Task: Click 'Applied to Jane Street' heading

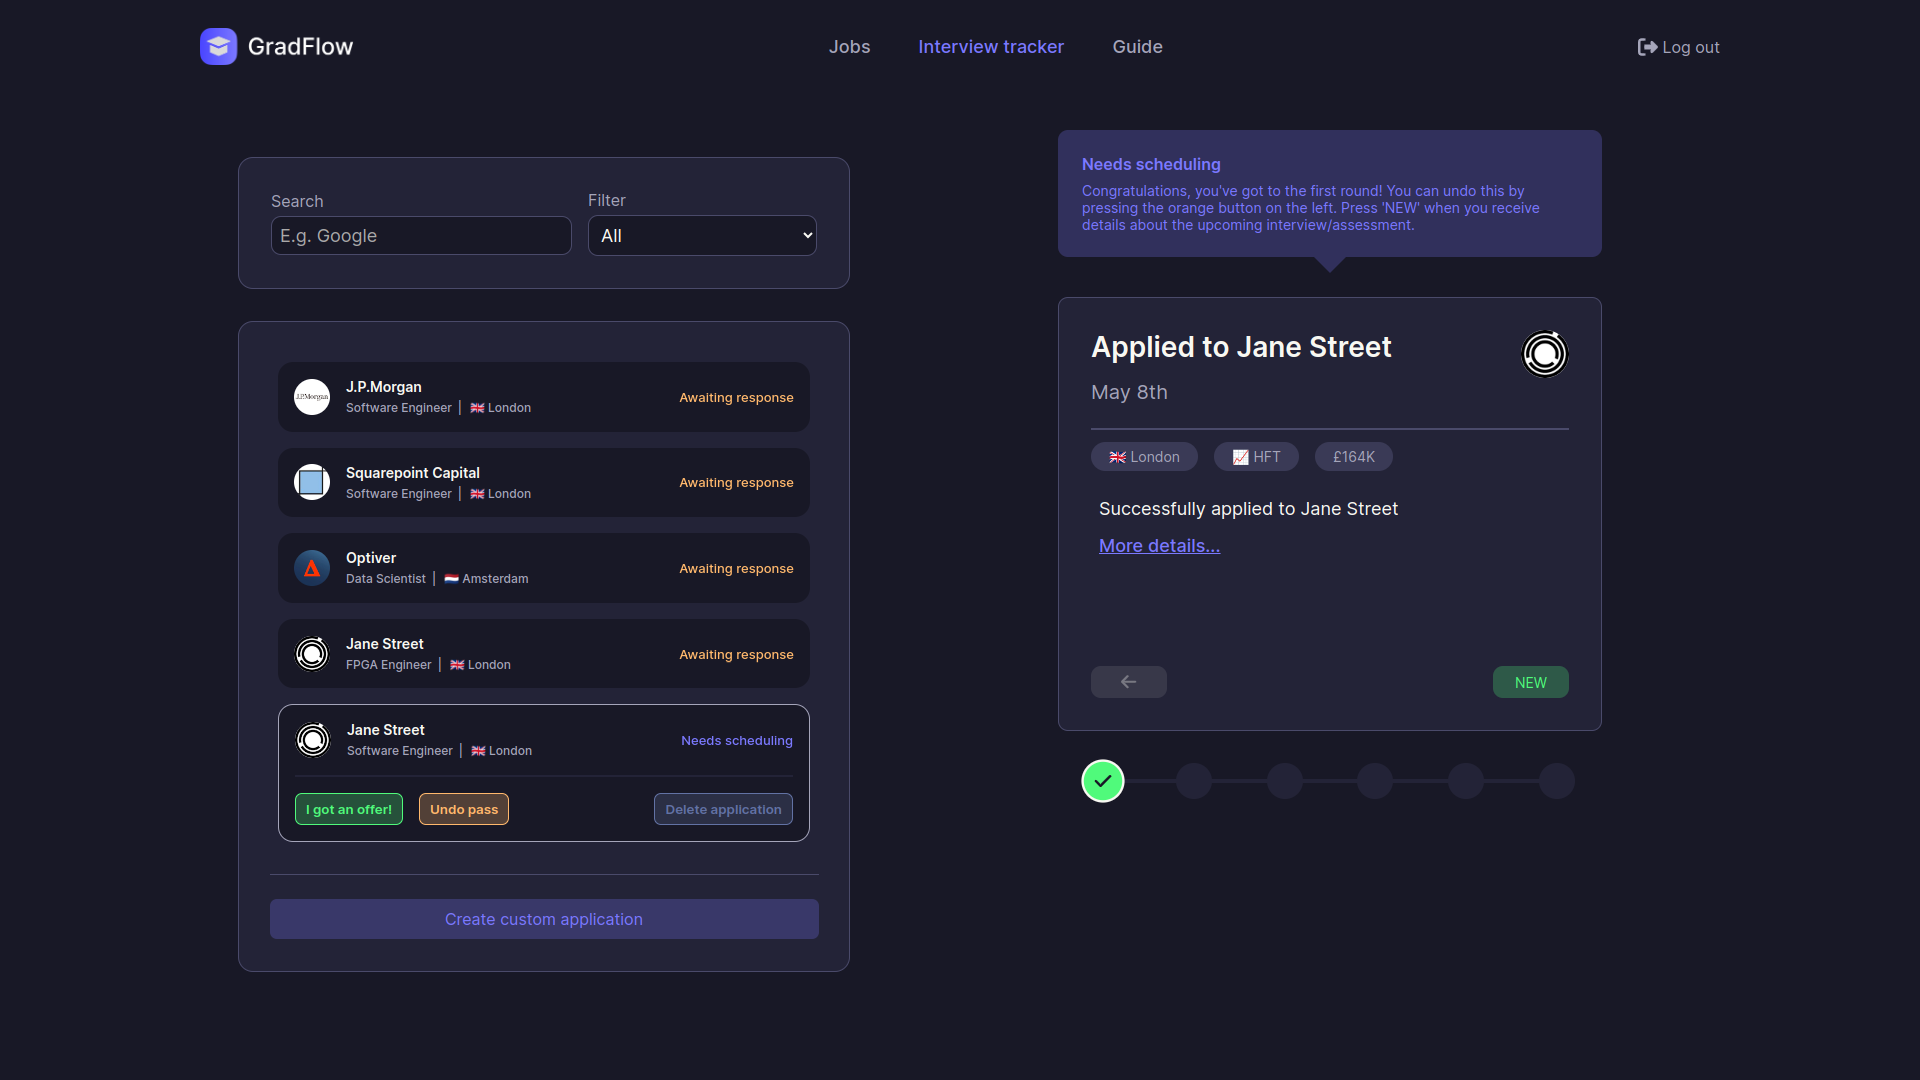Action: pos(1241,347)
